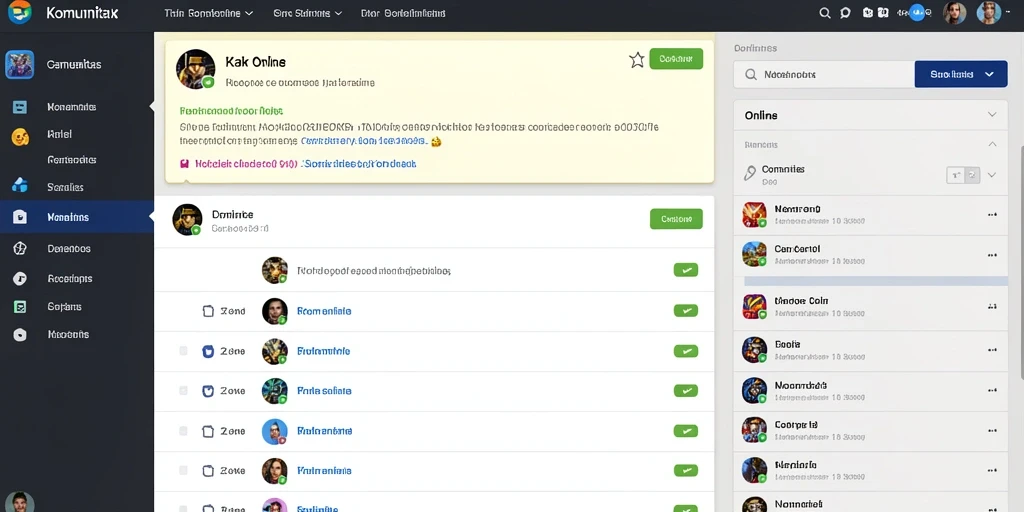Viewport: 1024px width, 512px height.
Task: Click the right-panel search input field
Action: coord(824,74)
